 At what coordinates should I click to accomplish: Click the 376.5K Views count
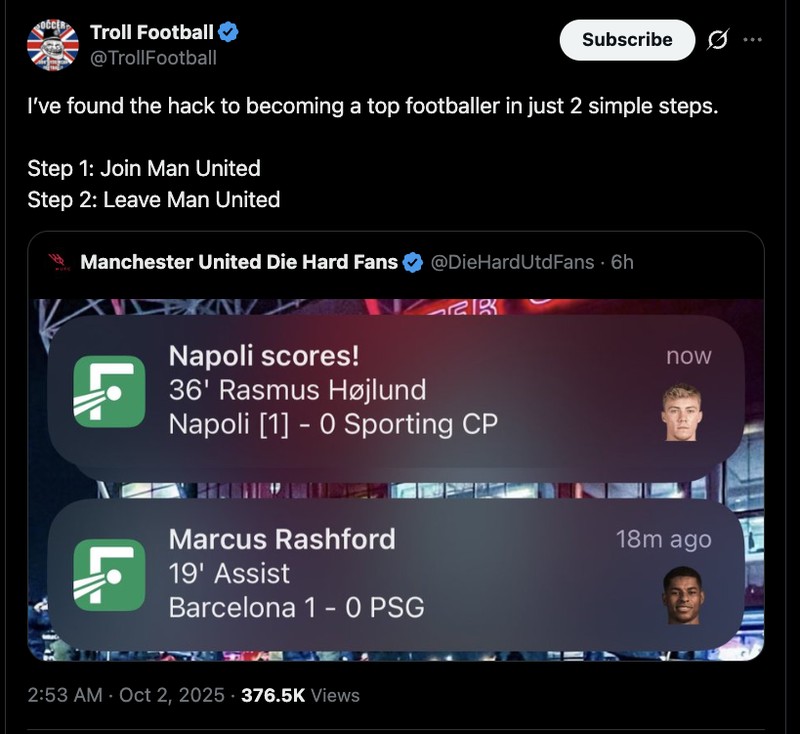click(x=300, y=695)
